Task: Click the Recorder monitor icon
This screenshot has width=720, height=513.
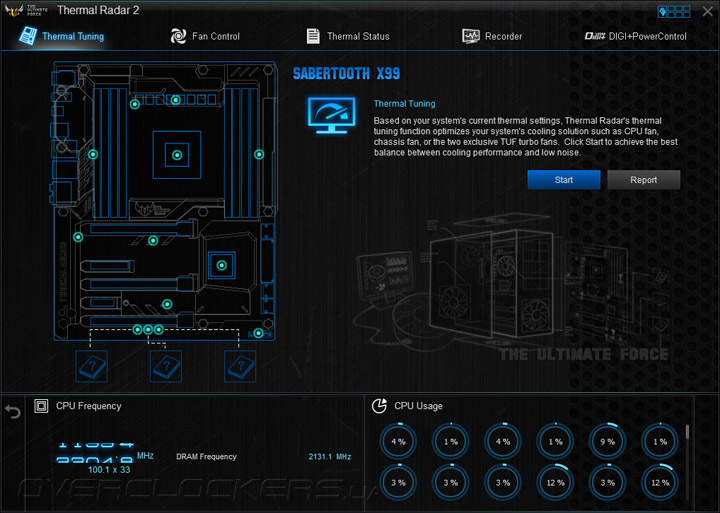Action: 471,36
